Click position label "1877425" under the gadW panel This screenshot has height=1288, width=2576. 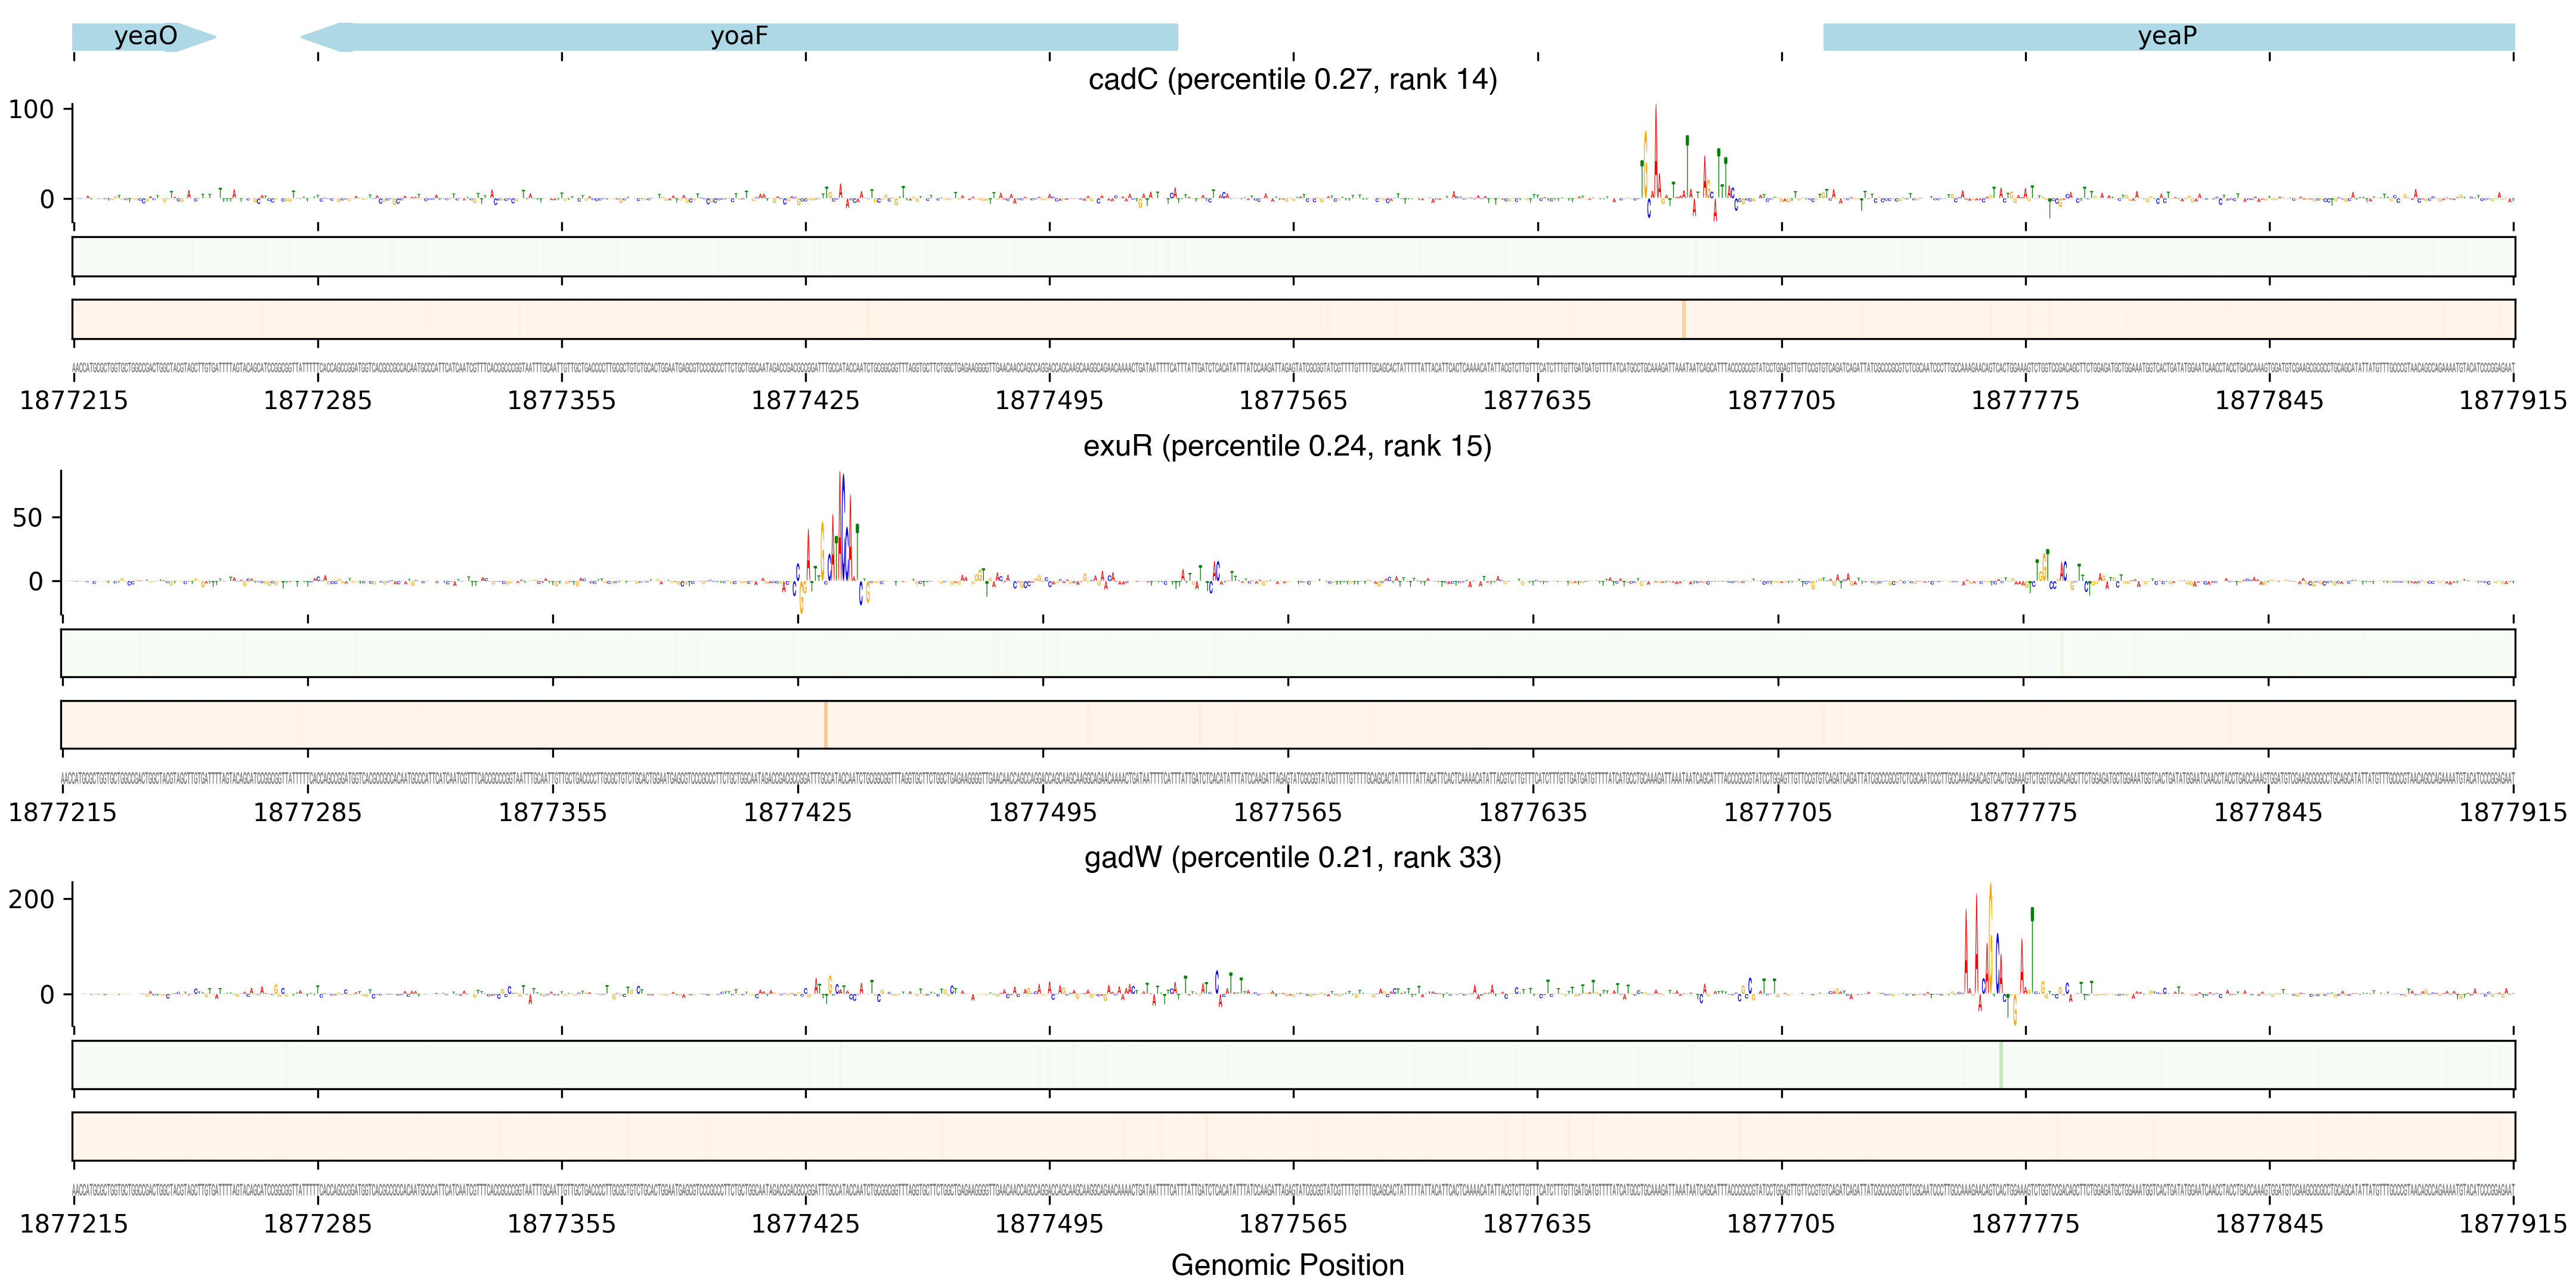tap(806, 1224)
